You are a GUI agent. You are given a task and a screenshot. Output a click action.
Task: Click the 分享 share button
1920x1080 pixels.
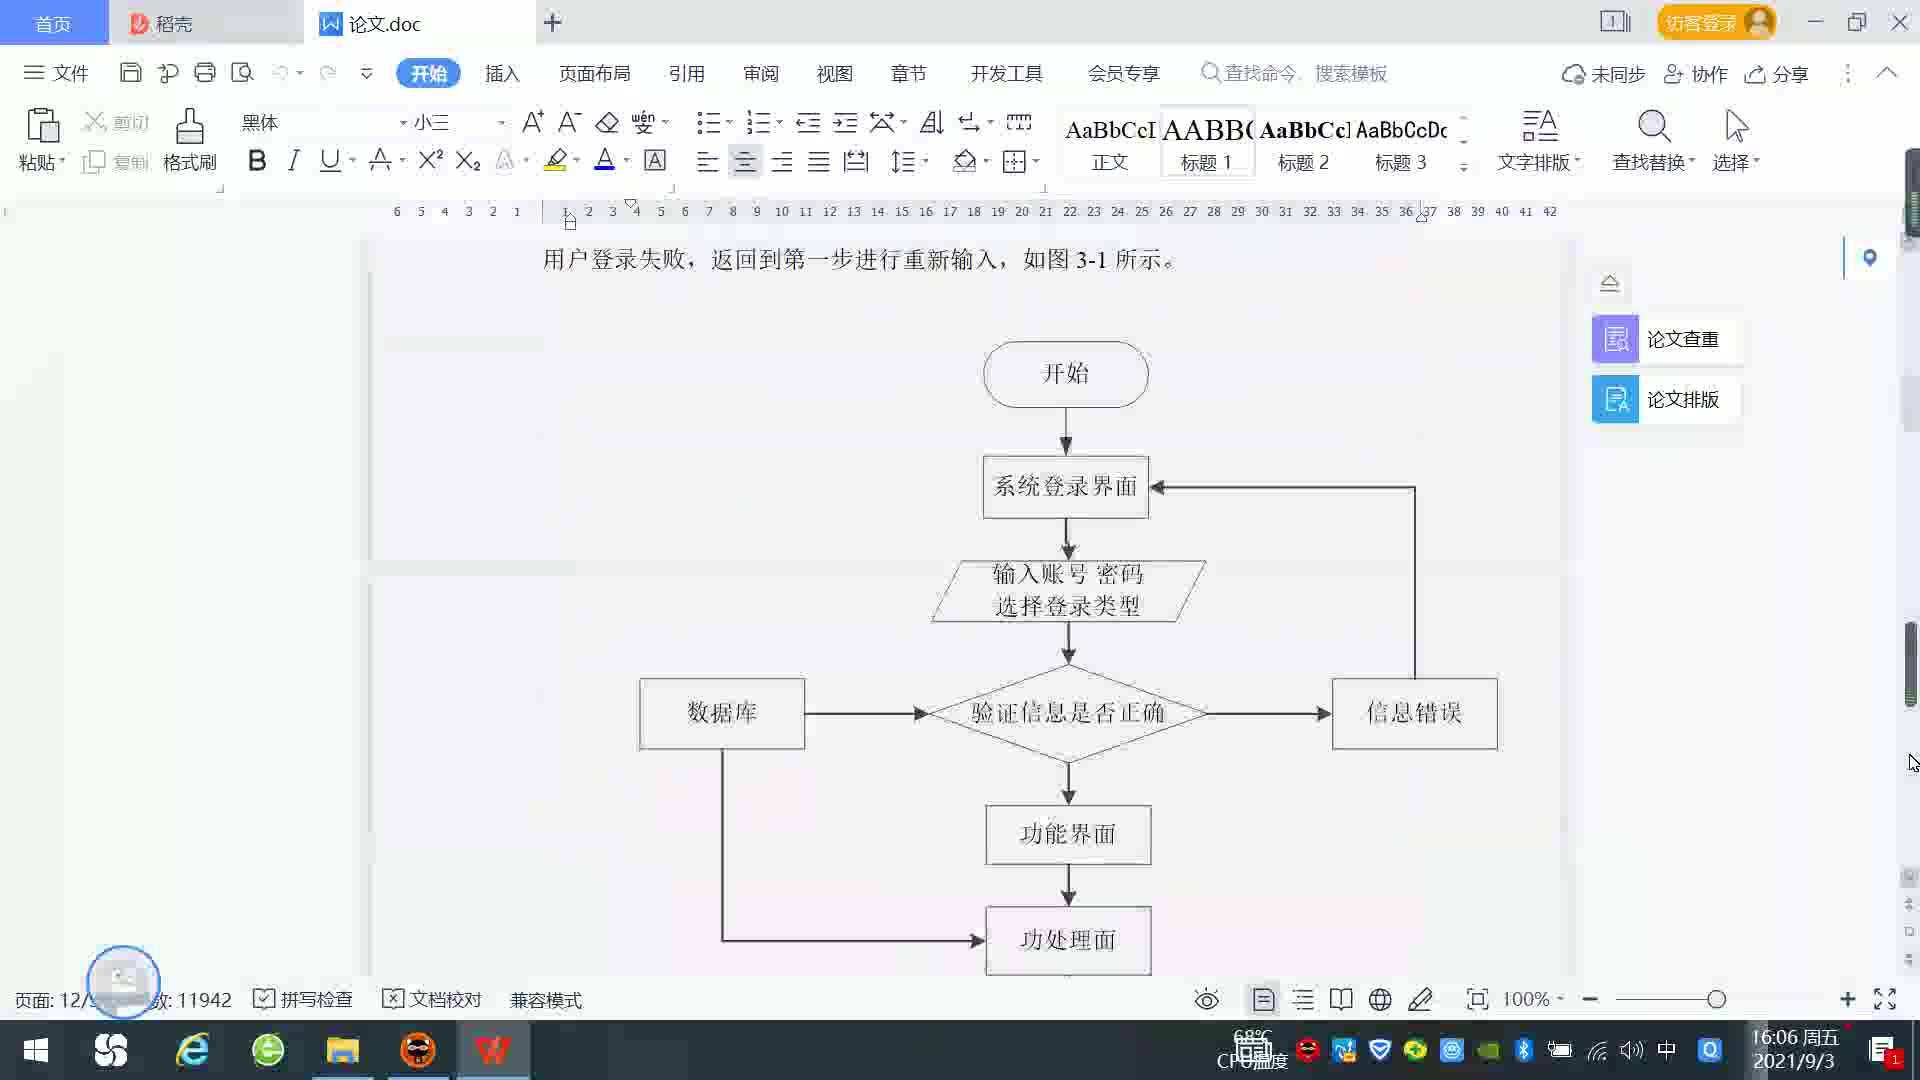click(1777, 74)
